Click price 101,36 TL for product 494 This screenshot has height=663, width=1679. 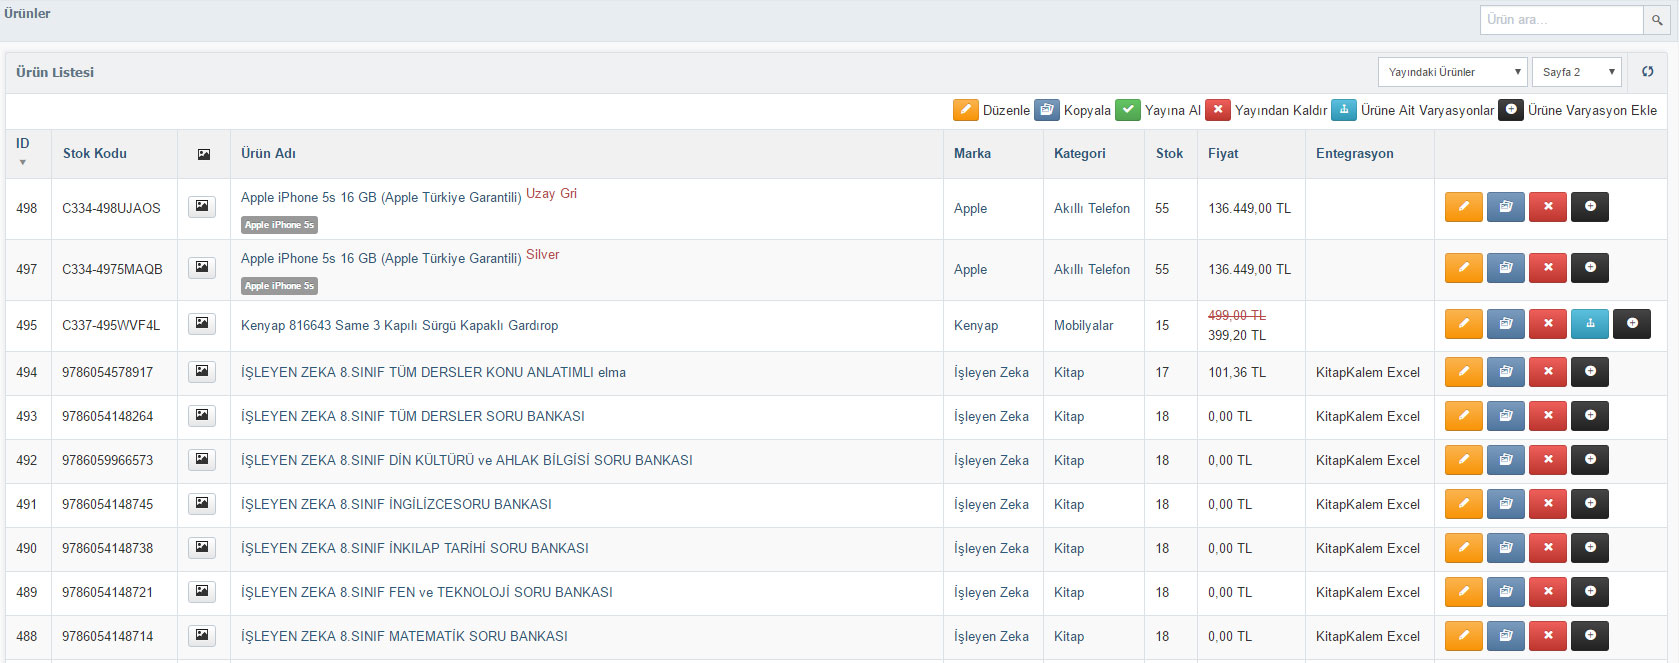pyautogui.click(x=1237, y=372)
